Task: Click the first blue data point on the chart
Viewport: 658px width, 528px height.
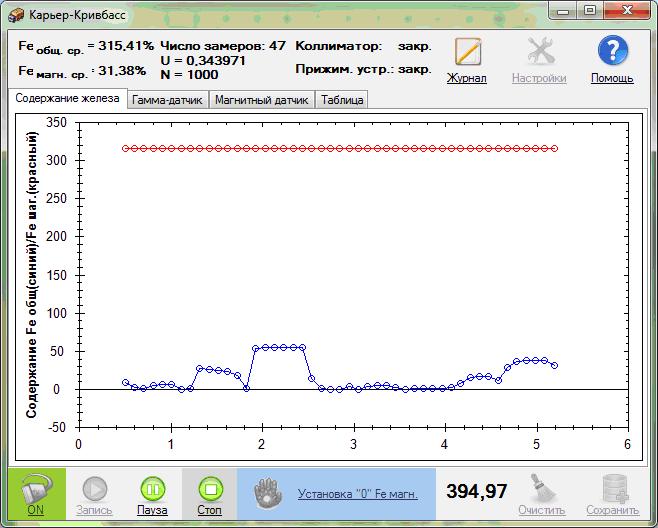Action: tap(125, 382)
